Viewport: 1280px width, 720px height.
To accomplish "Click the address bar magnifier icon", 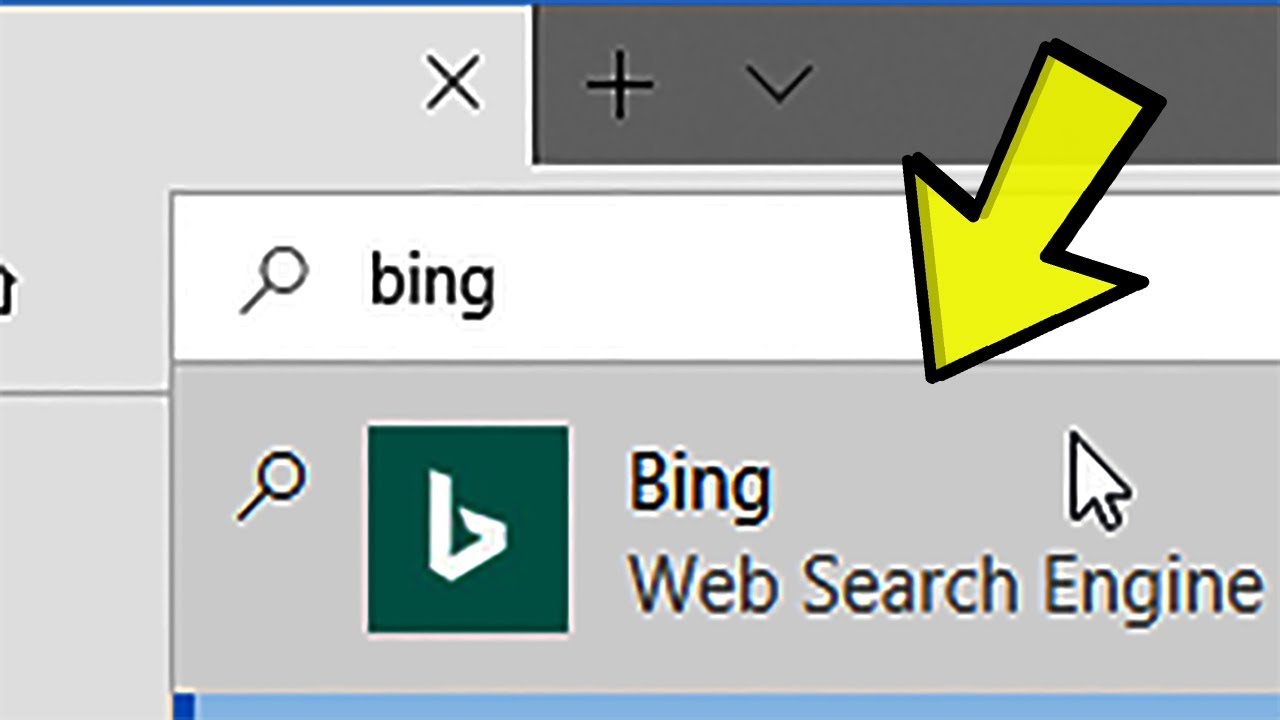I will click(274, 280).
